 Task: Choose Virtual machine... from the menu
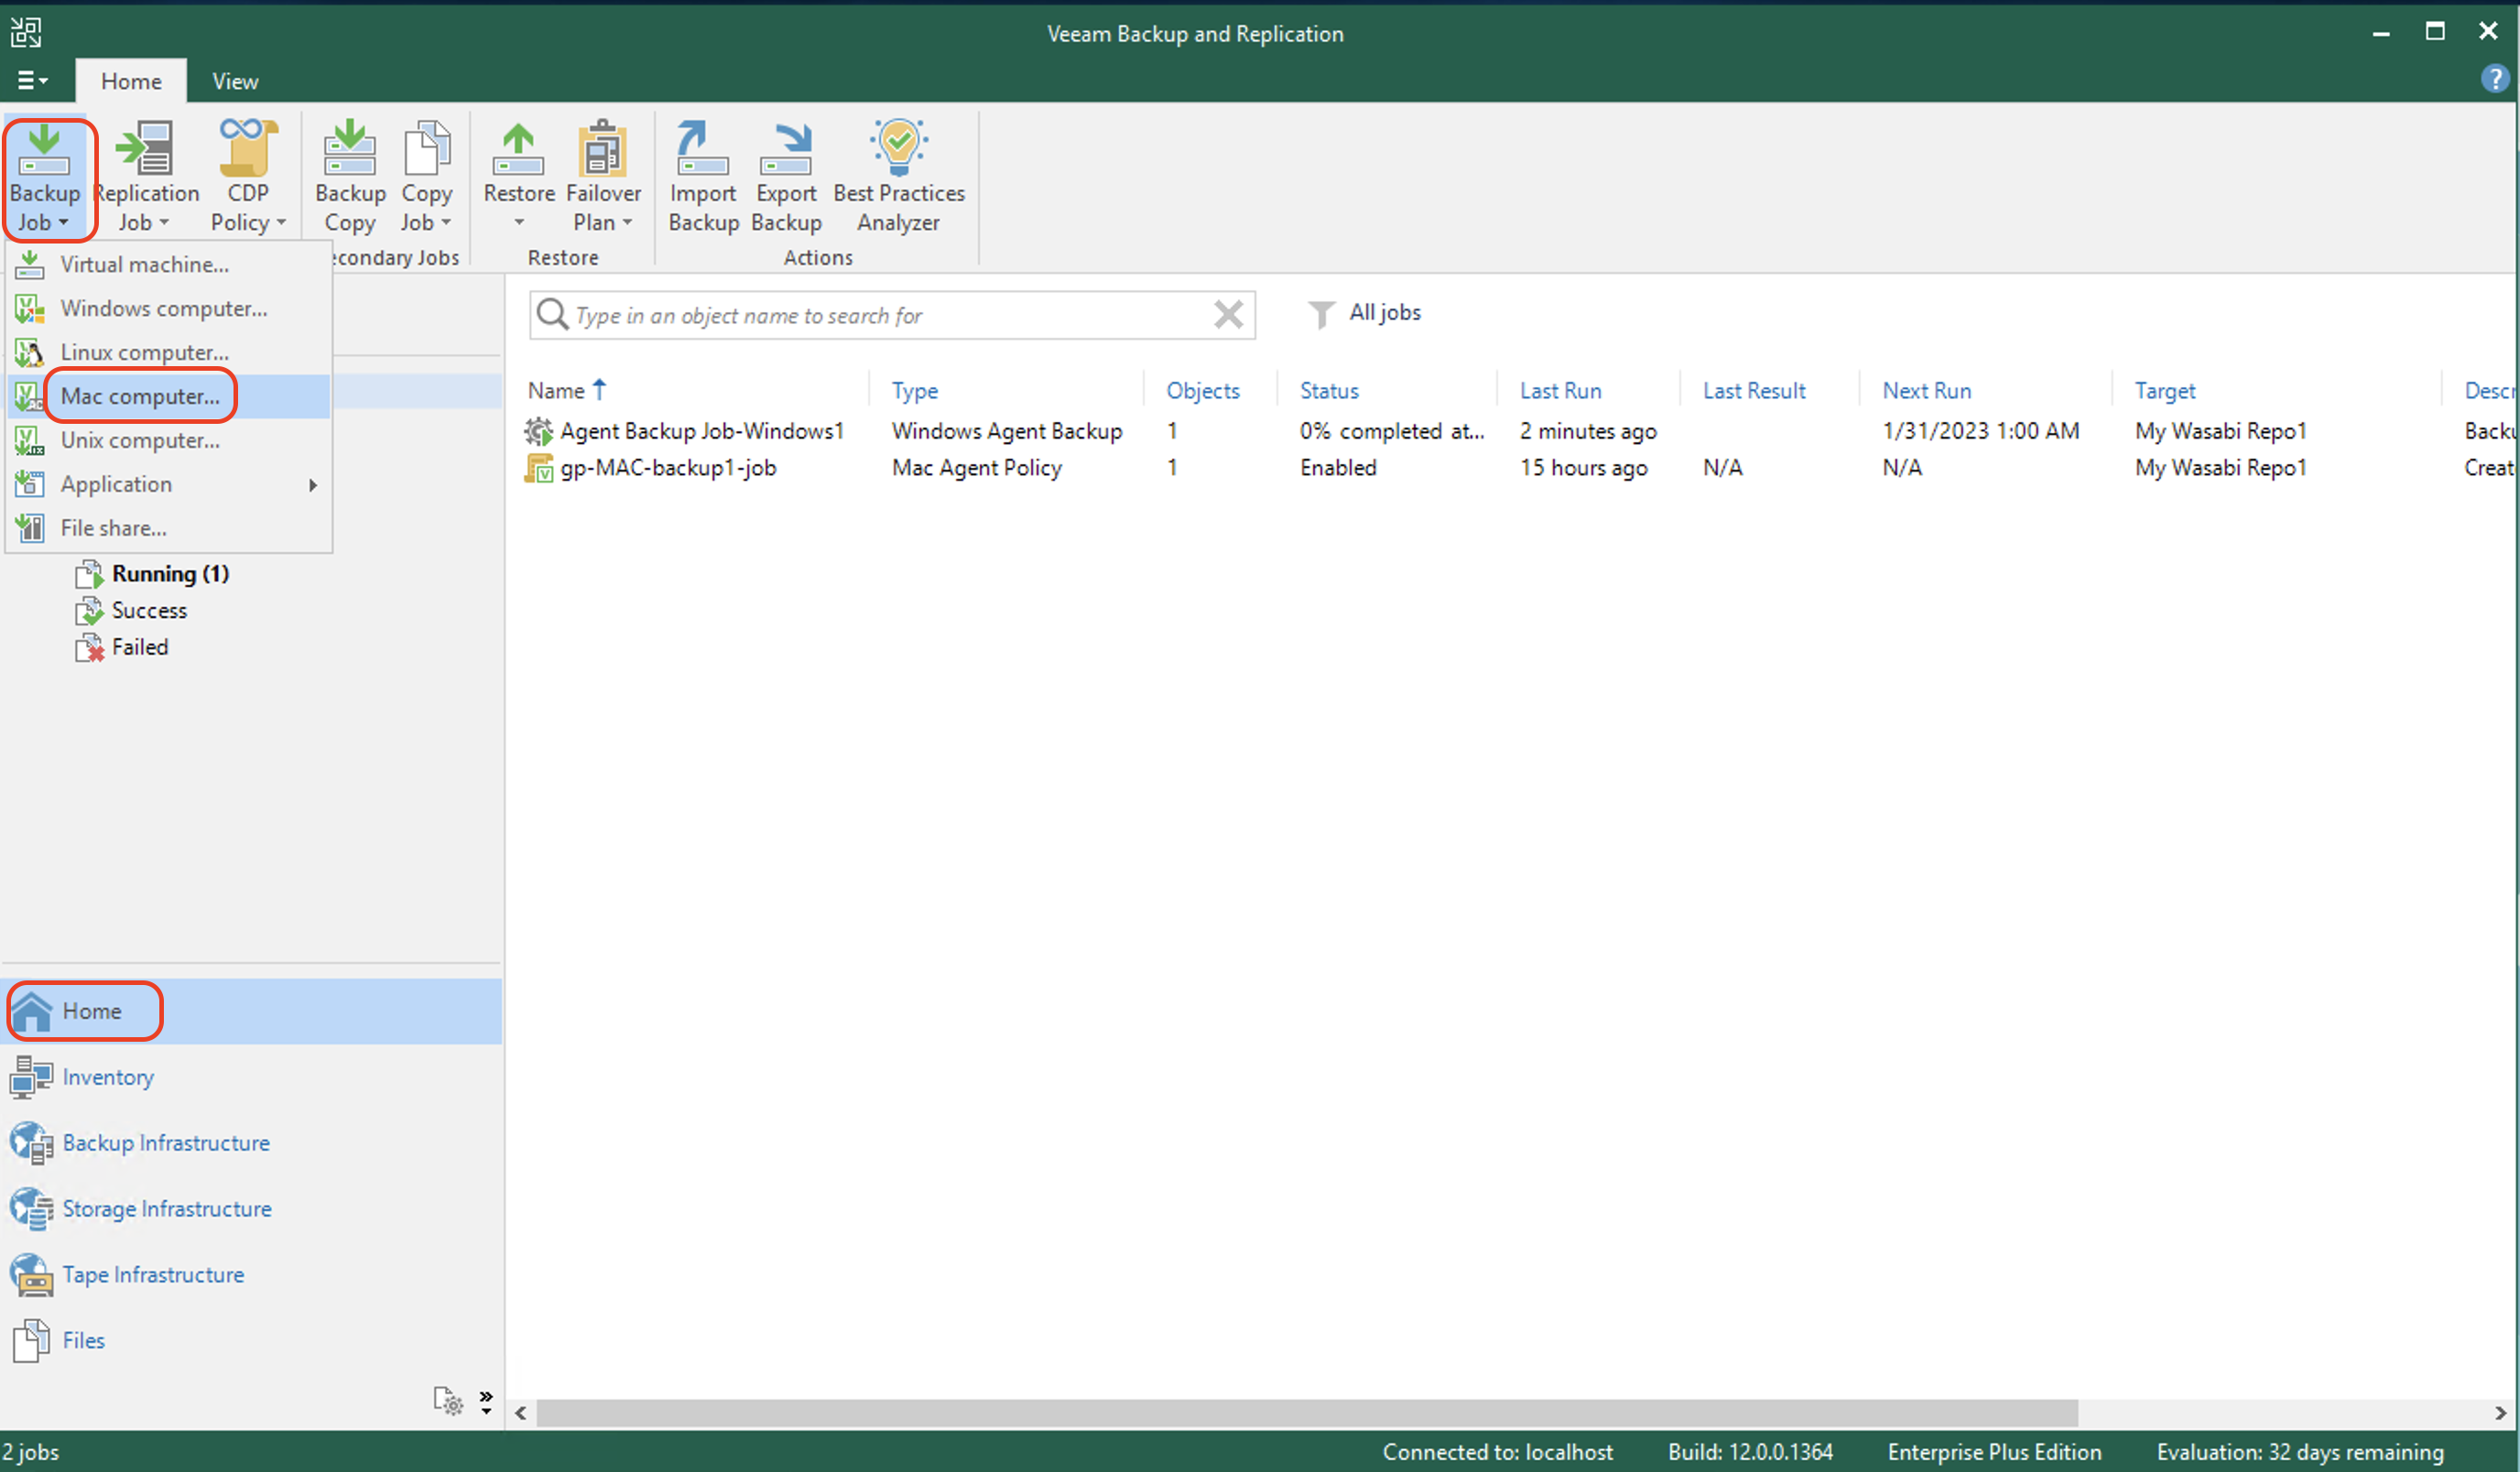169,264
